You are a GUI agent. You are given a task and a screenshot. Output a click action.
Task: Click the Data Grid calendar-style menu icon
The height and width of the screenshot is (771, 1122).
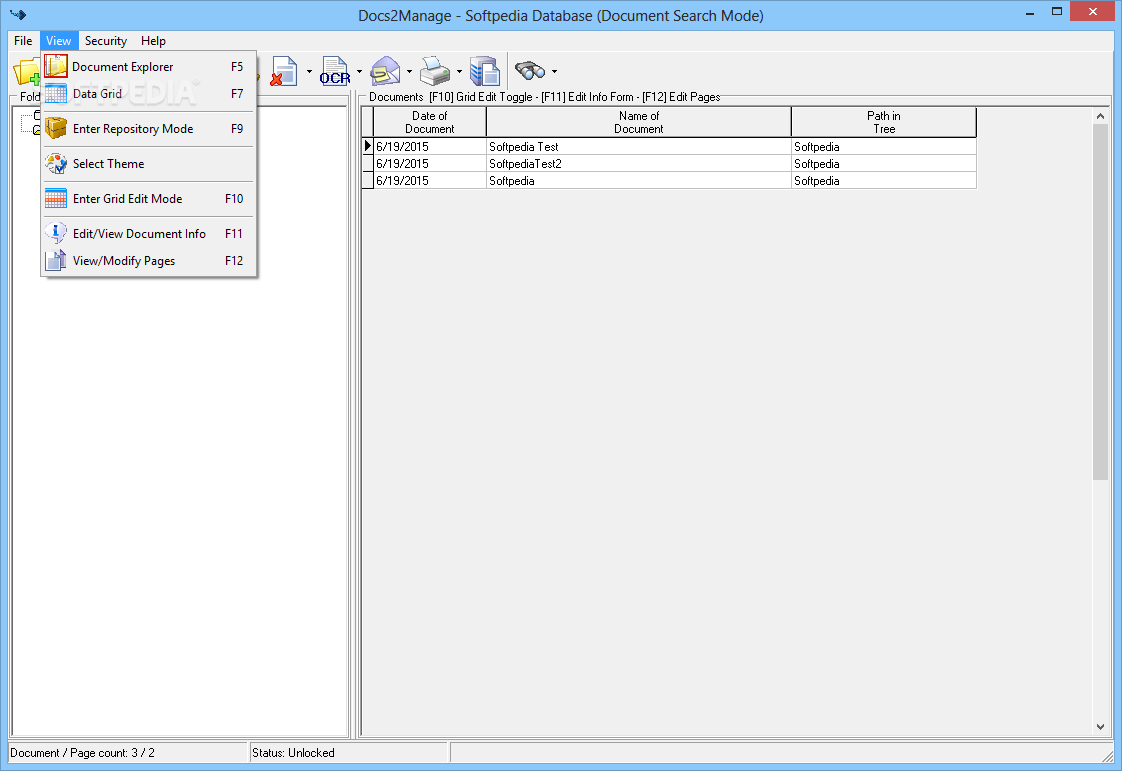pos(56,94)
